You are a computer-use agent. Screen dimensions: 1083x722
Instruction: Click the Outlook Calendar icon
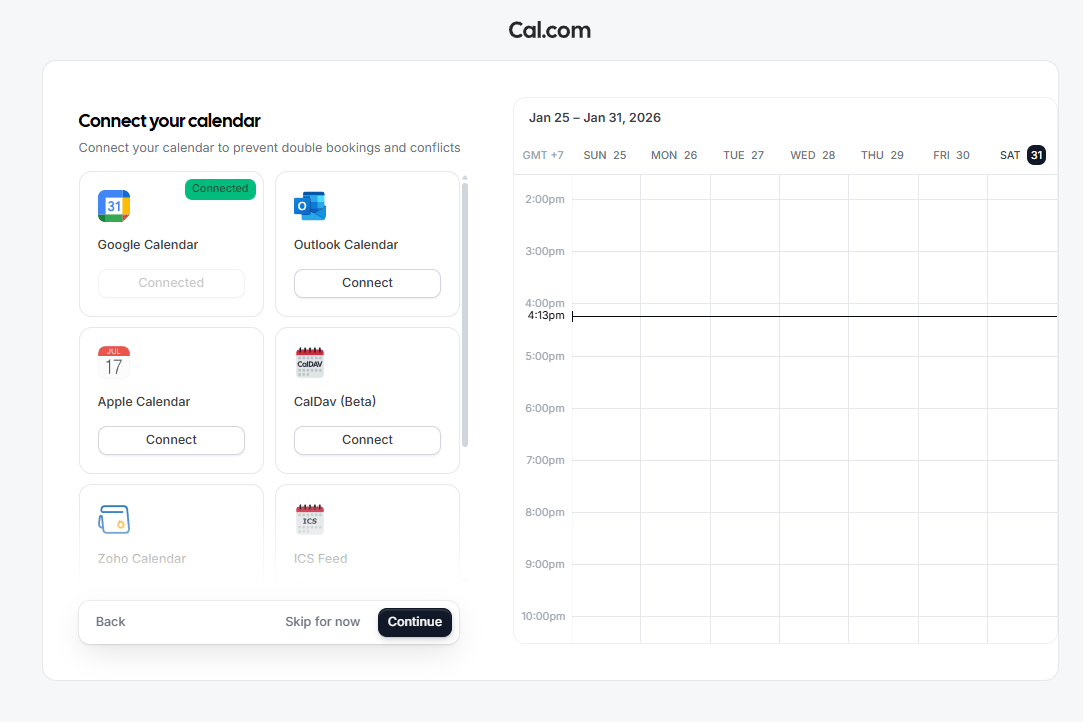point(310,205)
